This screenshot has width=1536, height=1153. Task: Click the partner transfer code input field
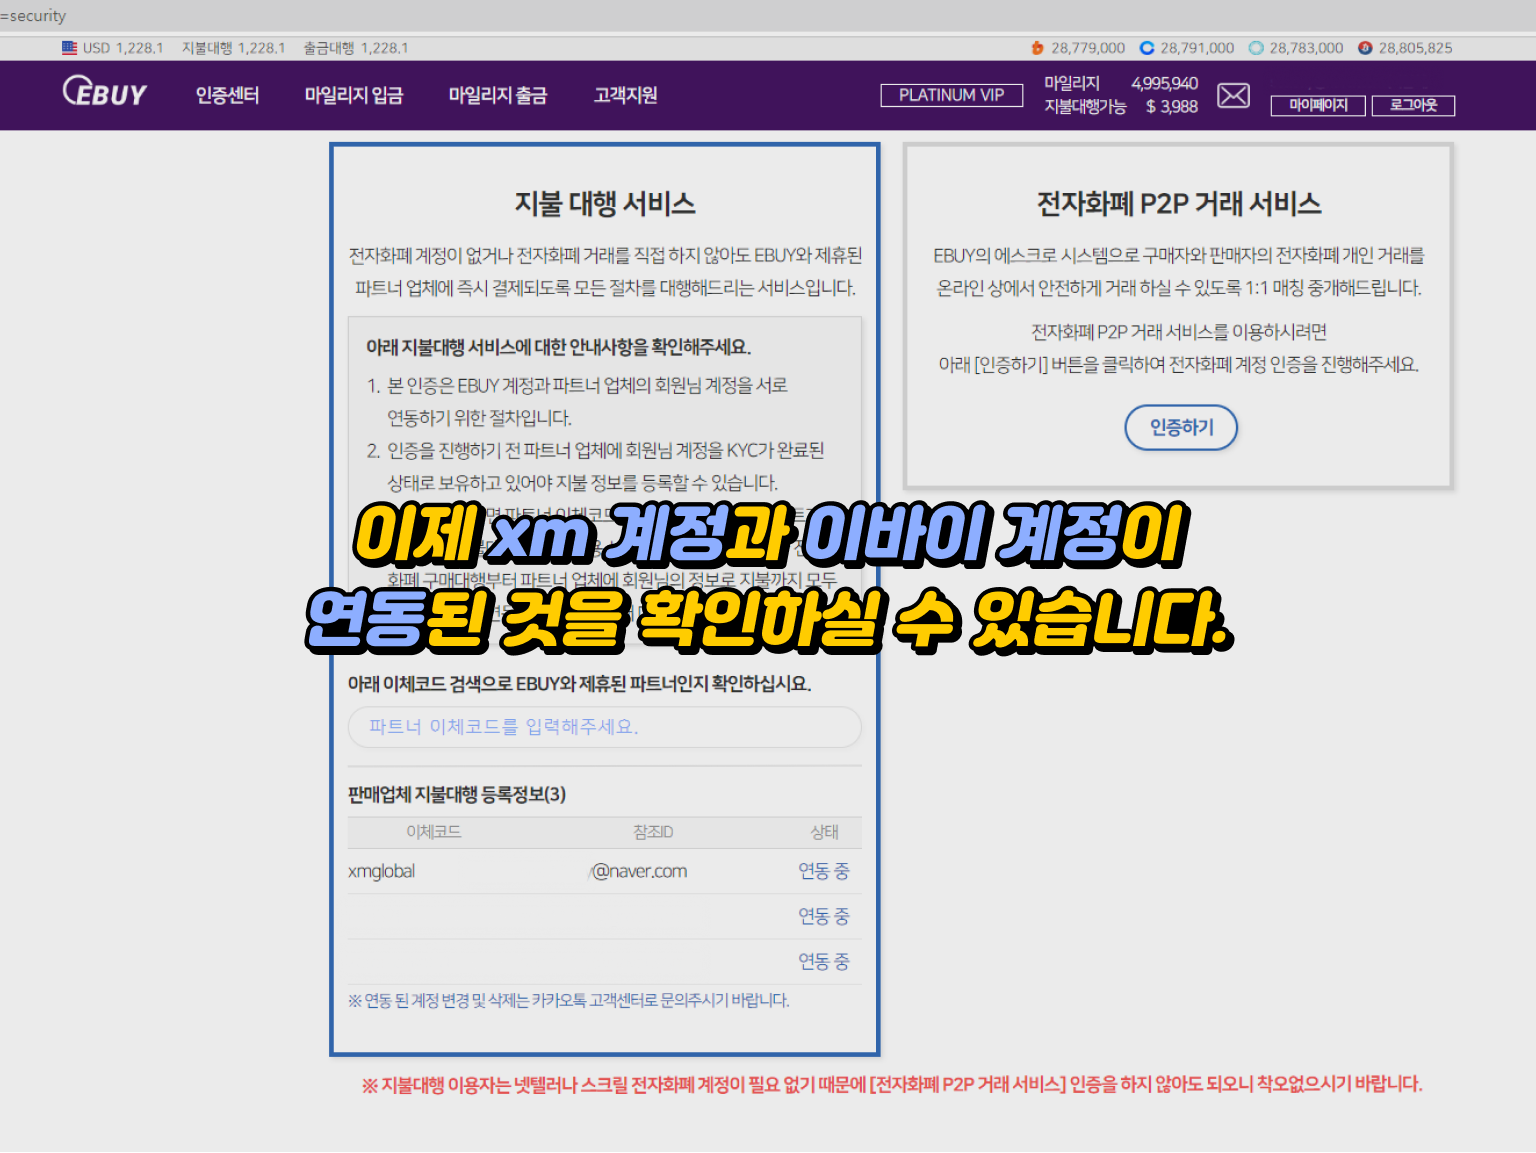pos(604,727)
